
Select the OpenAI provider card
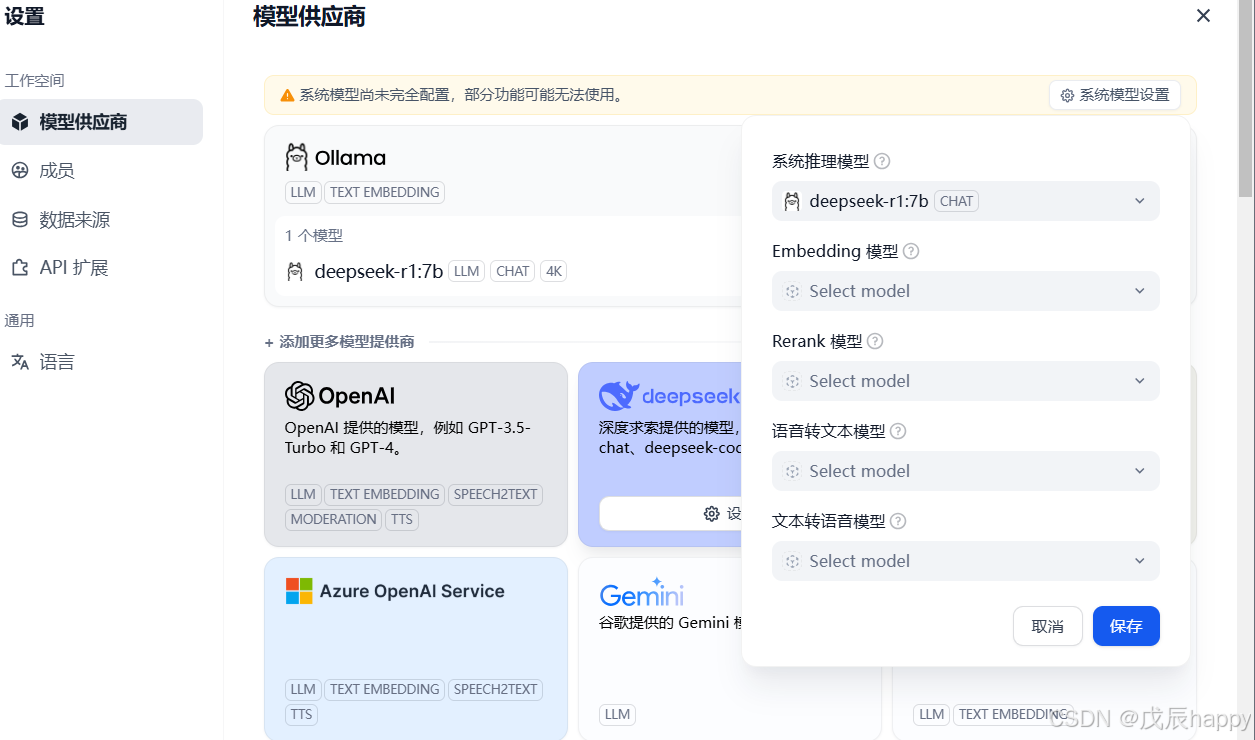[x=416, y=454]
